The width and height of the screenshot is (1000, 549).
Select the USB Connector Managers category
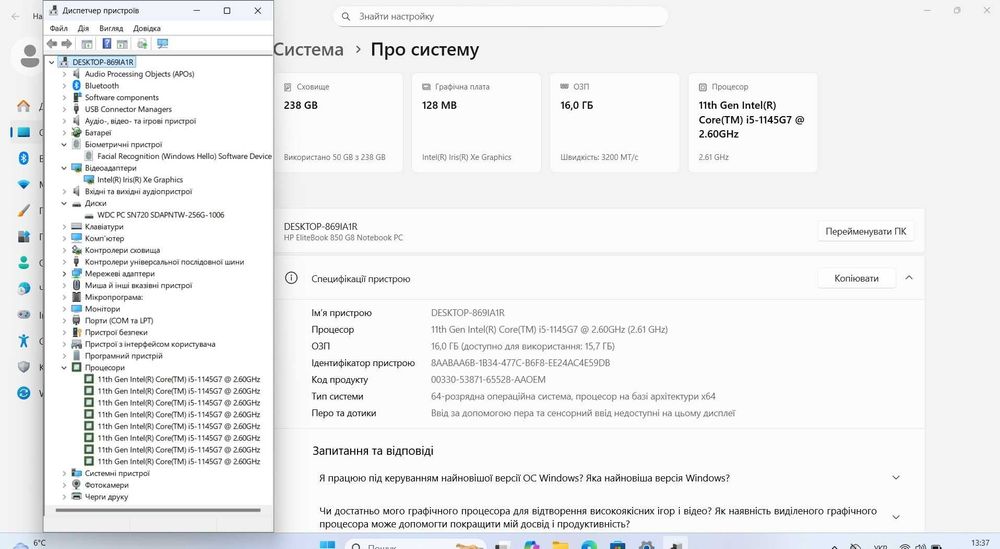[x=128, y=109]
